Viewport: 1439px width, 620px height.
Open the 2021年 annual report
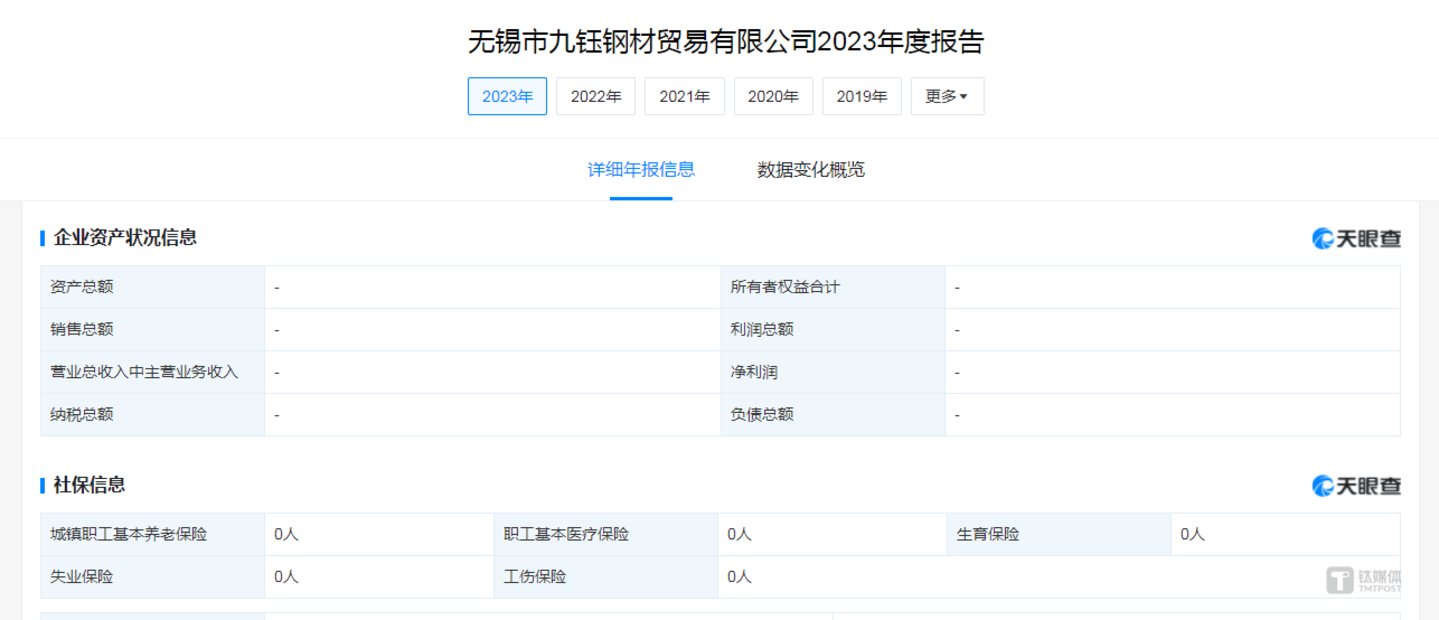tap(684, 97)
